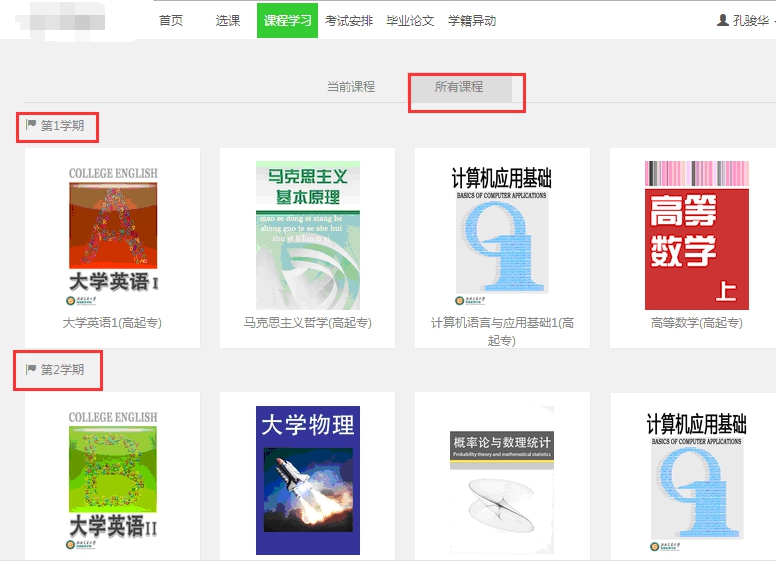This screenshot has height=562, width=776.
Task: Select the 第2学期 heading text
Action: pos(62,370)
